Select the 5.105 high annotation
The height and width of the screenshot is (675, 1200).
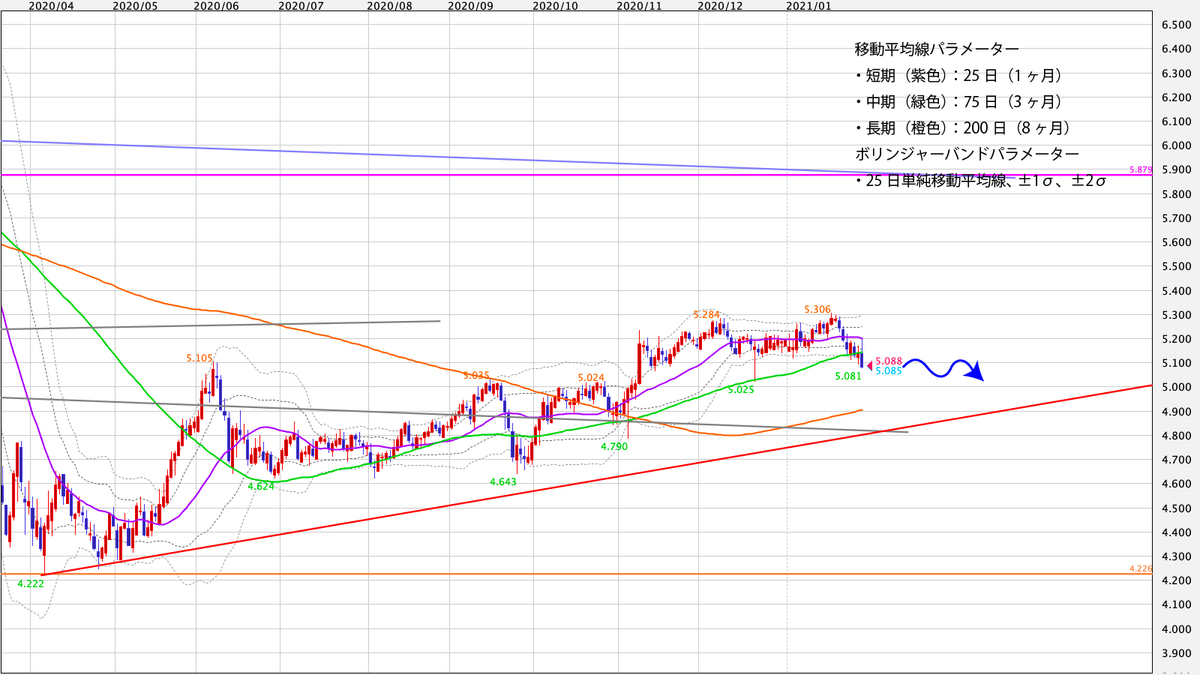(200, 357)
